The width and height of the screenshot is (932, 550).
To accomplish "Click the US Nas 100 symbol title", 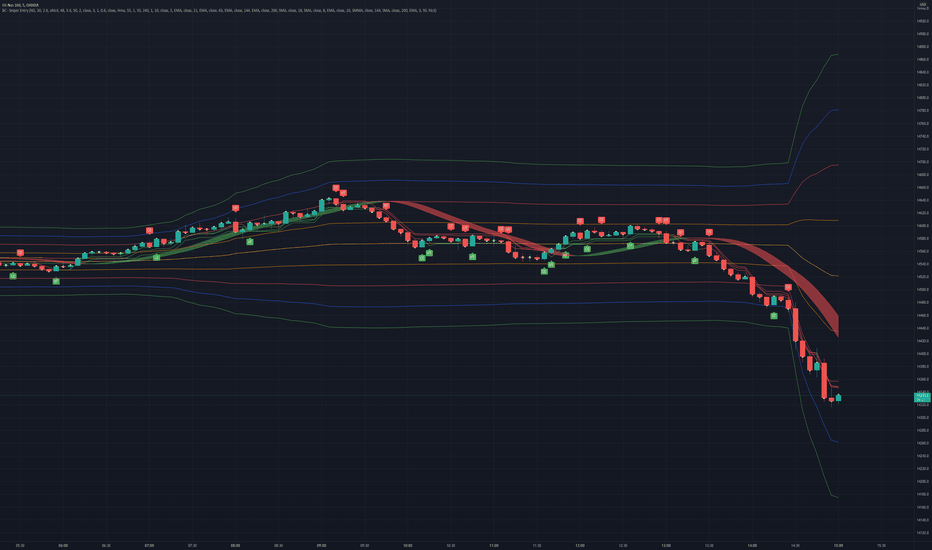I will click(x=20, y=5).
